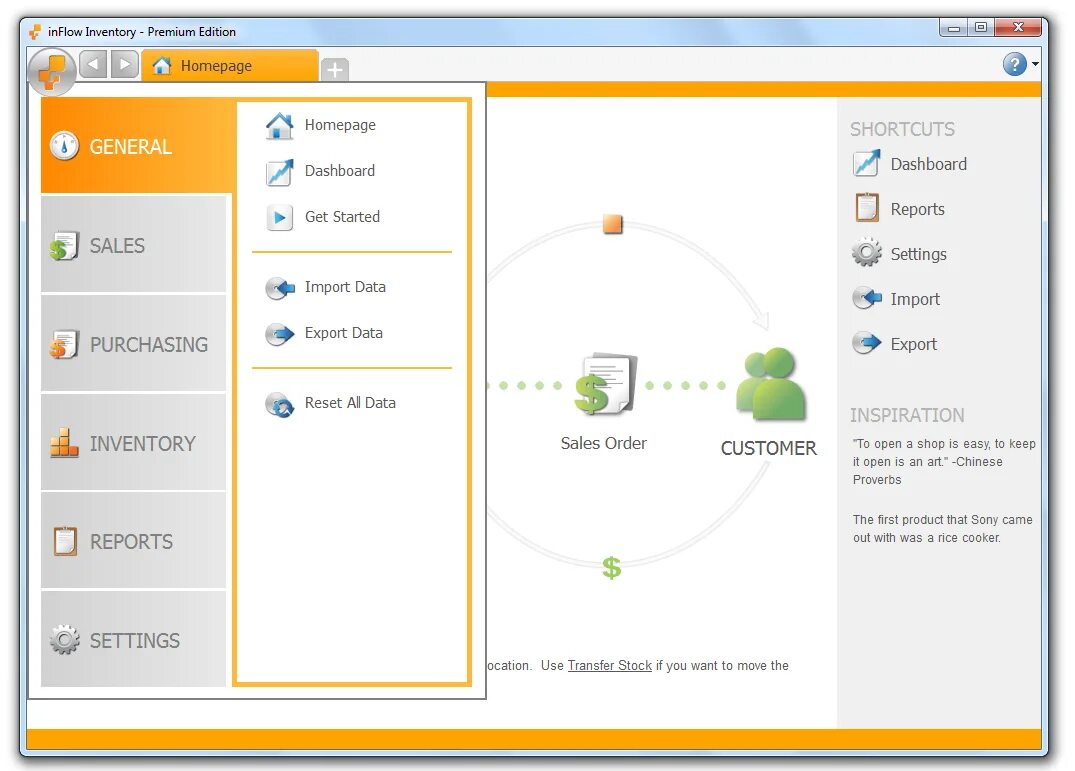Viewport: 1075px width, 771px height.
Task: Click the Sales Order document icon
Action: [x=606, y=384]
